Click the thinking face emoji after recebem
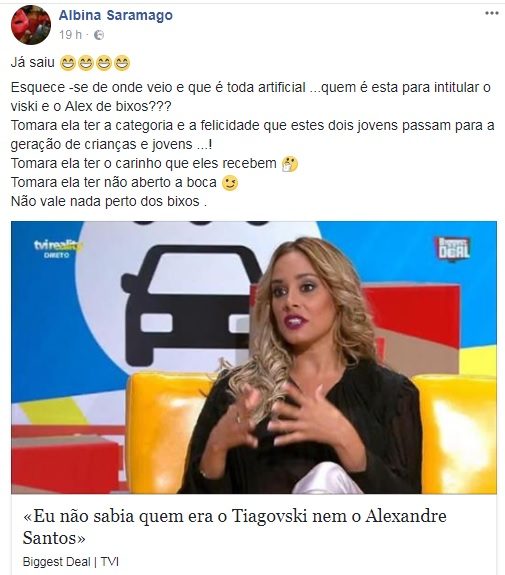 click(x=290, y=164)
